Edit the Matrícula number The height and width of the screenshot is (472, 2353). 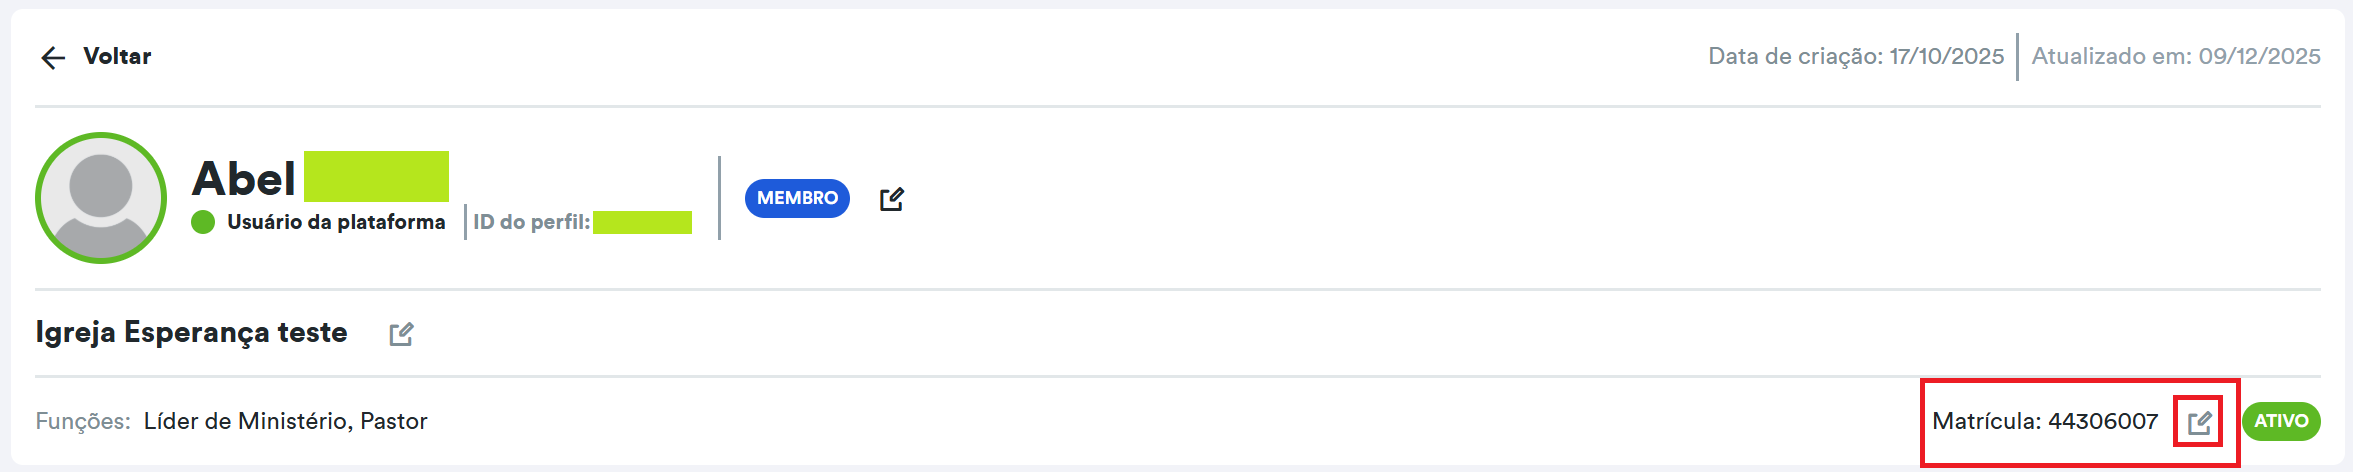[2199, 422]
